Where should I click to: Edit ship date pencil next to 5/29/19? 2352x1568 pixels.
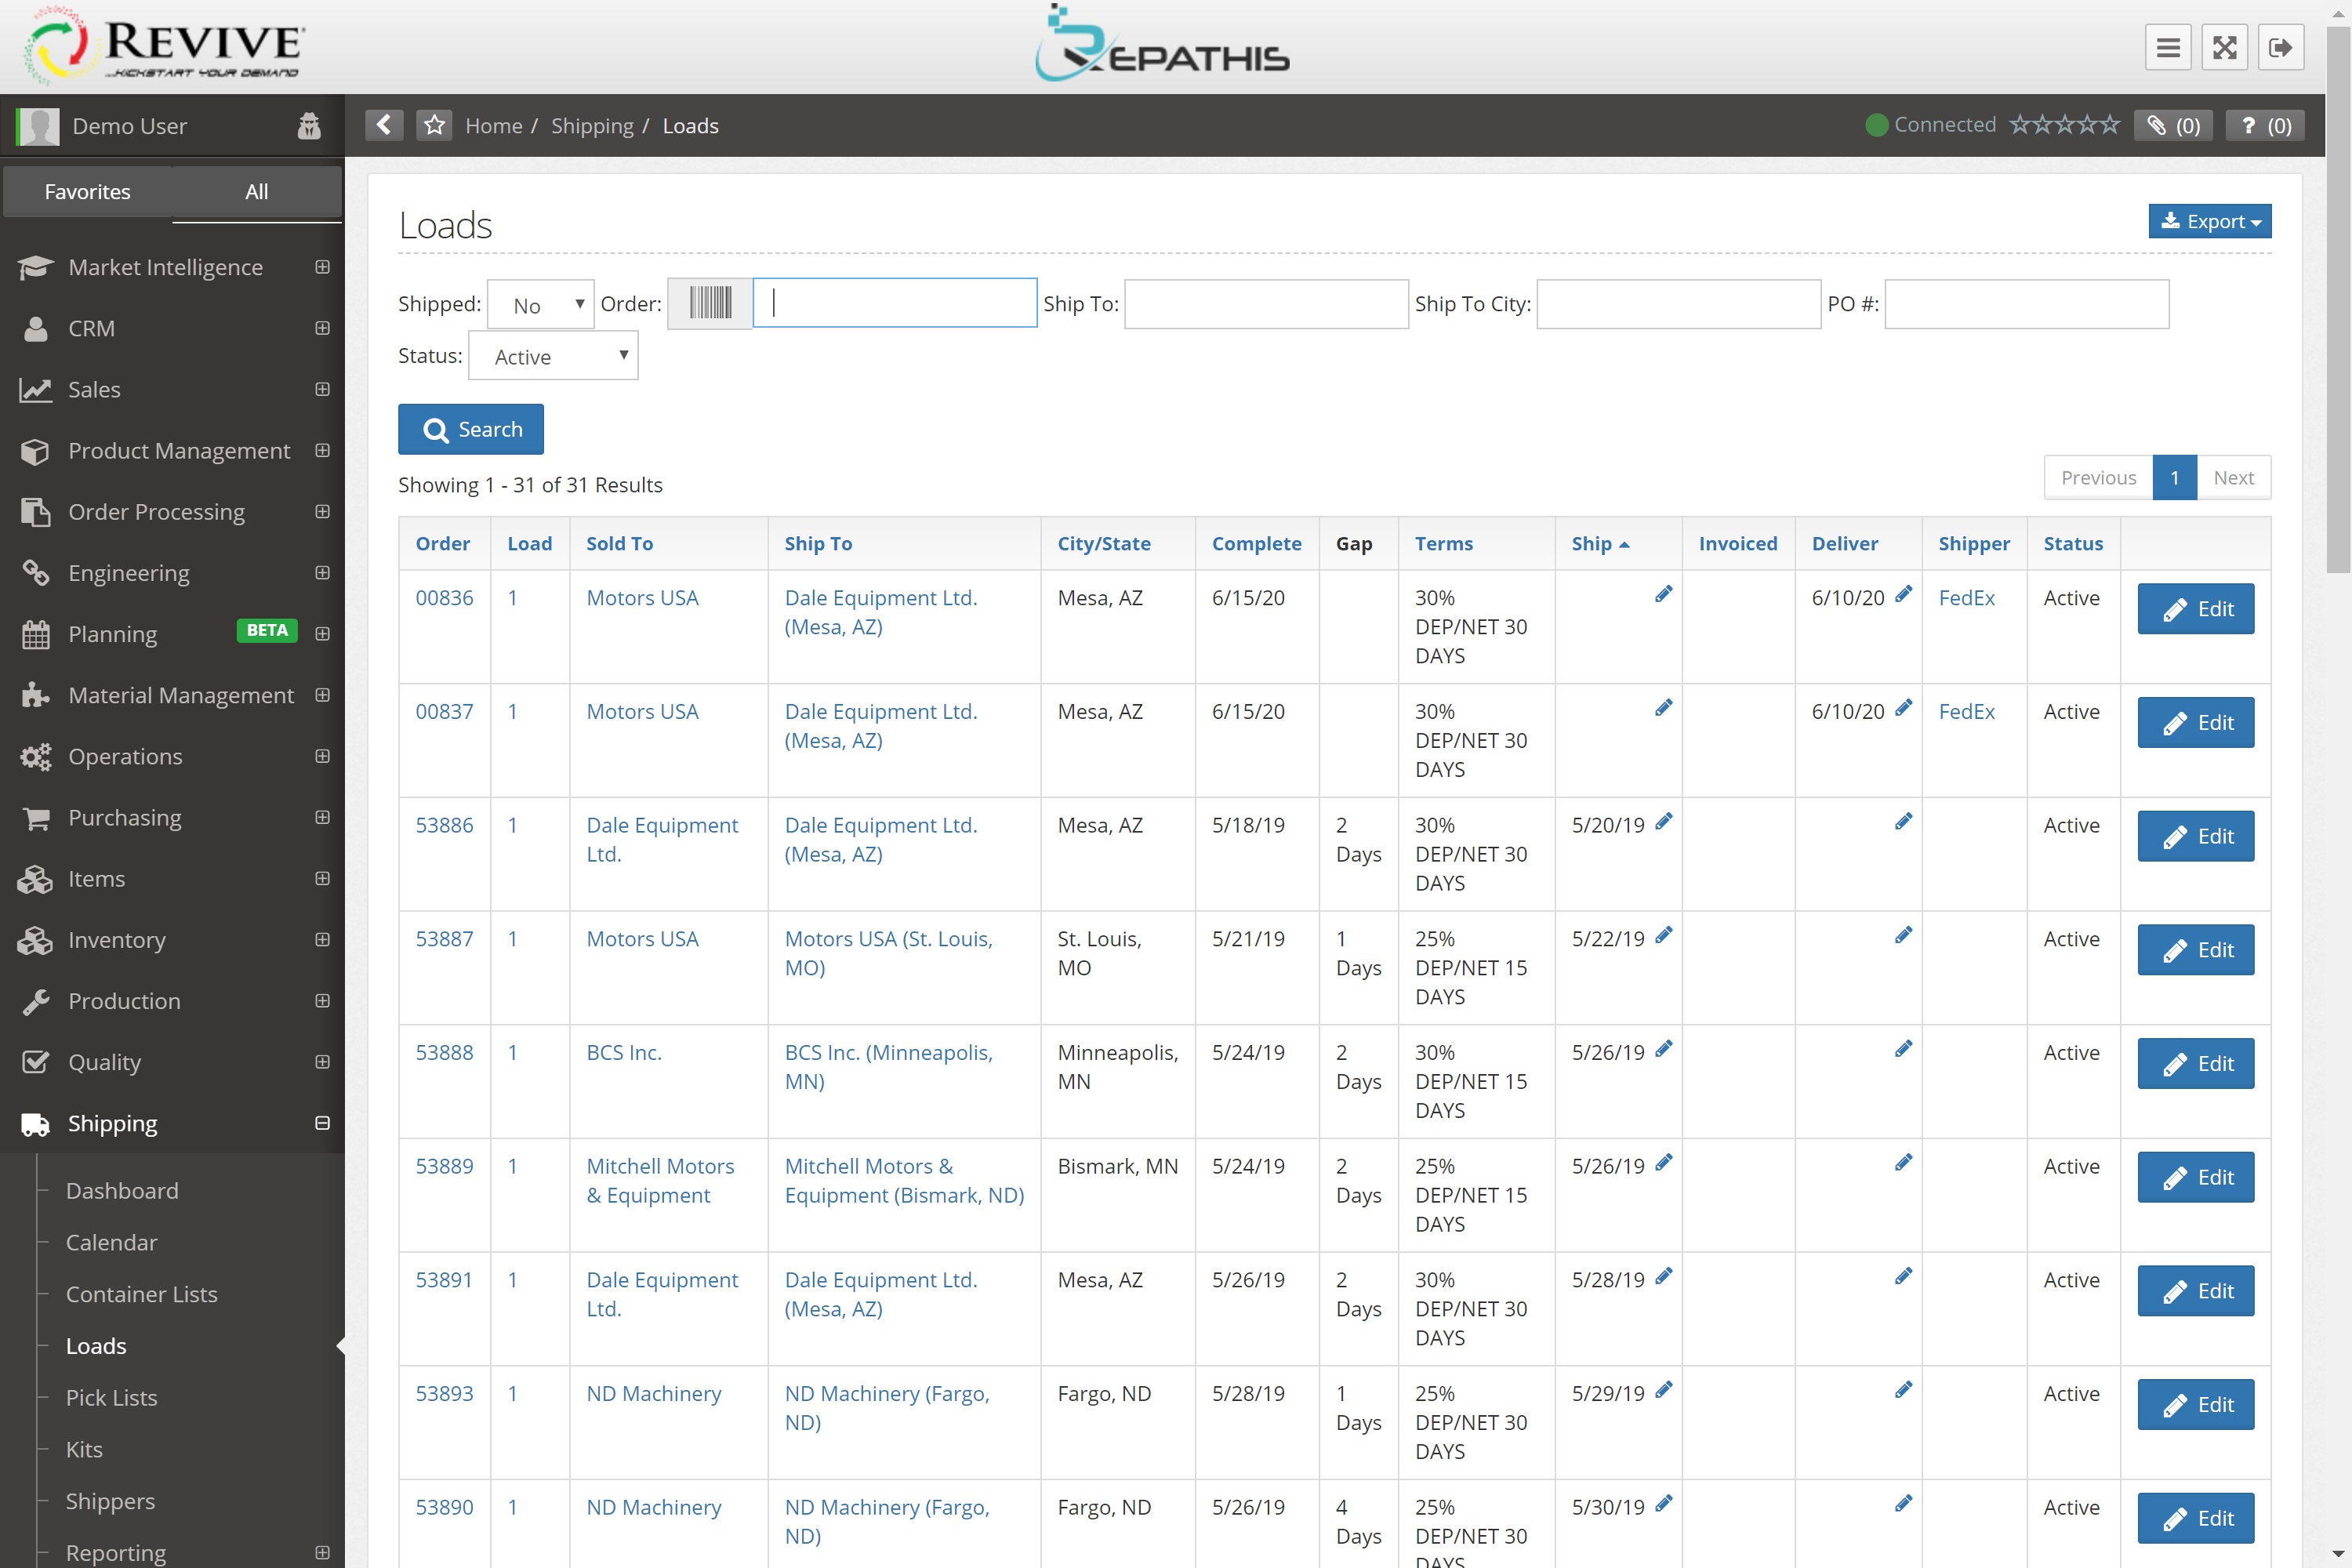point(1663,1389)
